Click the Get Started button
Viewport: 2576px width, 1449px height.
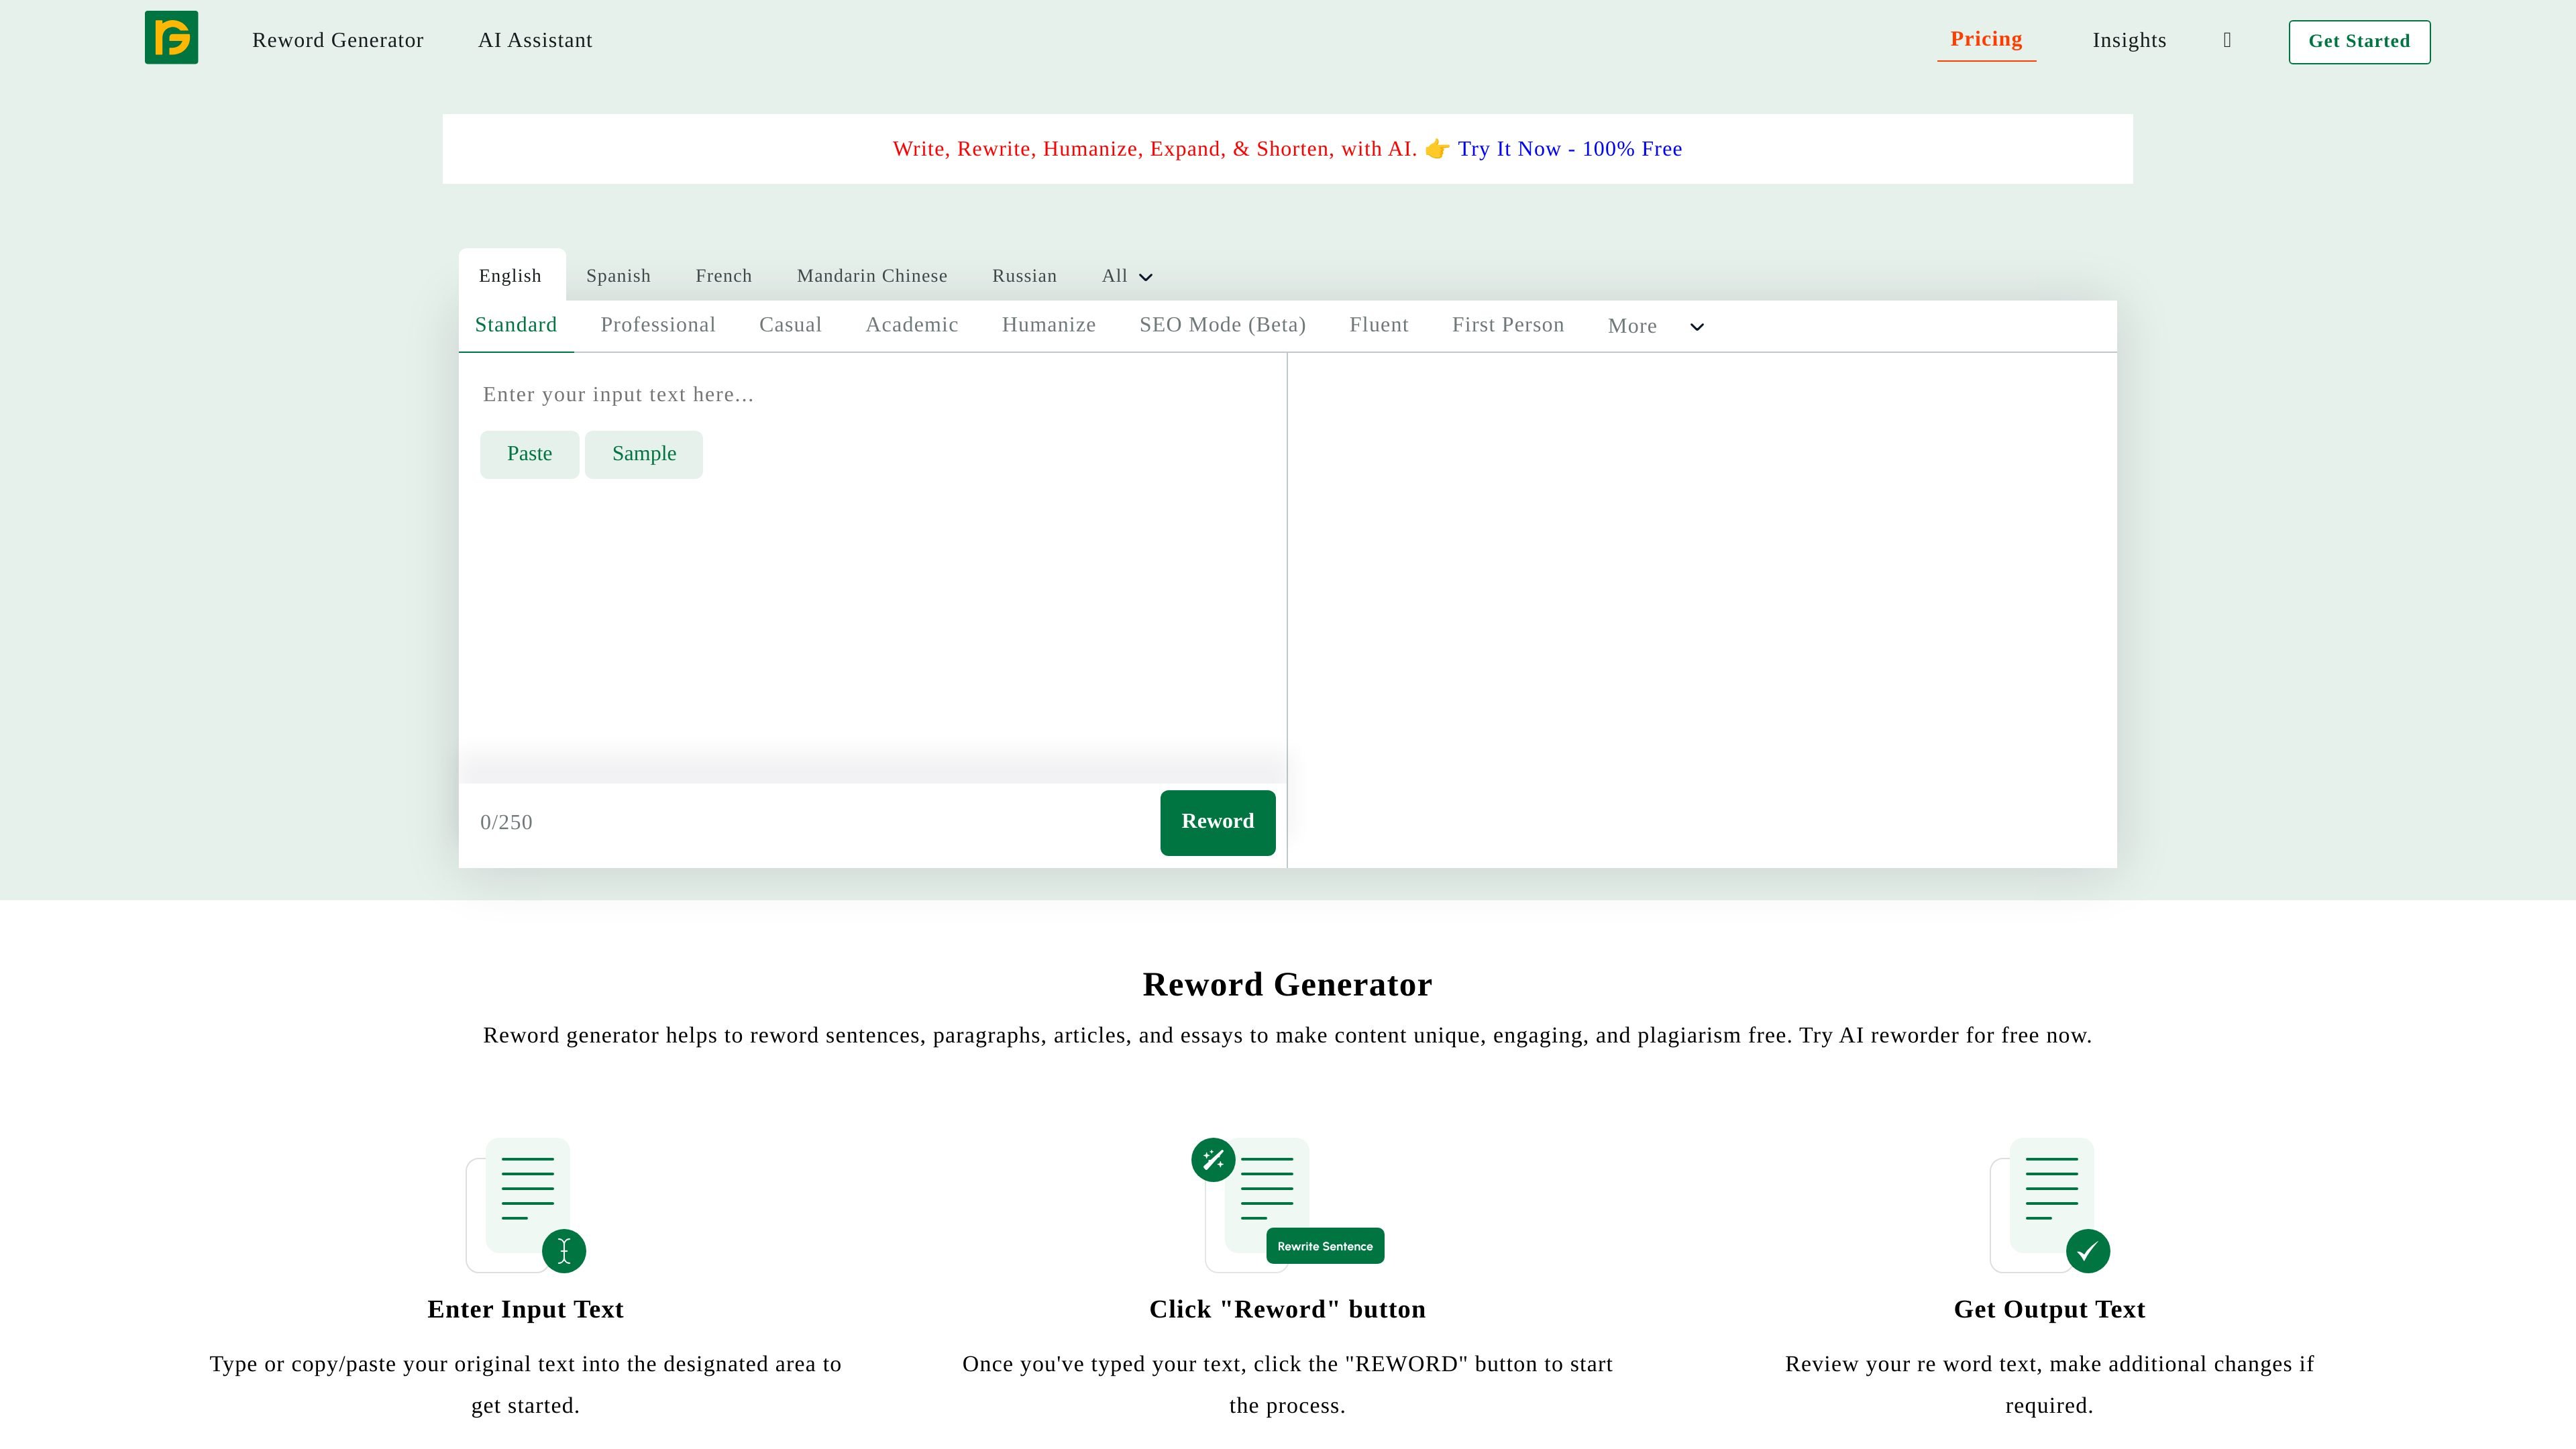coord(2359,41)
